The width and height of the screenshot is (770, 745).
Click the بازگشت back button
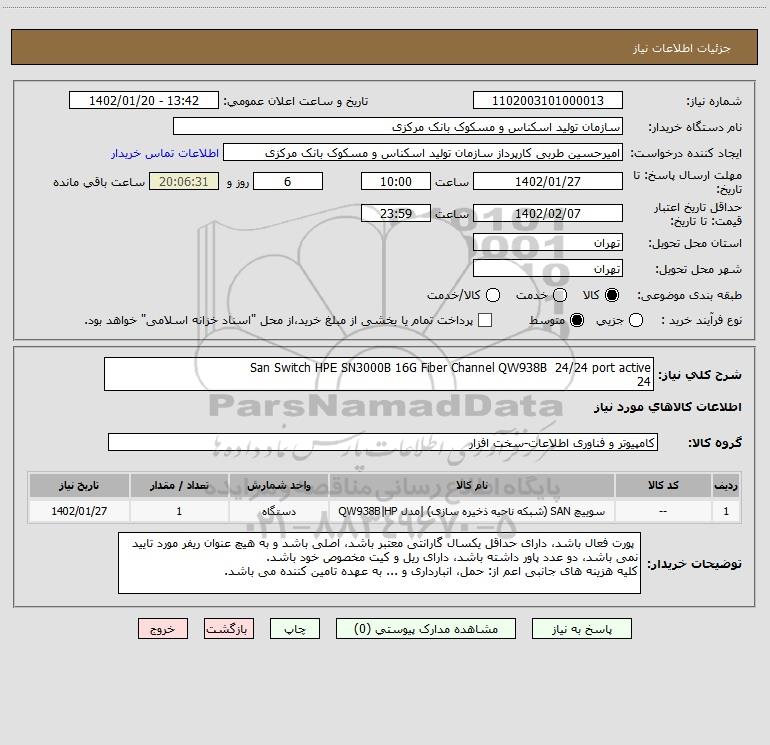click(229, 629)
